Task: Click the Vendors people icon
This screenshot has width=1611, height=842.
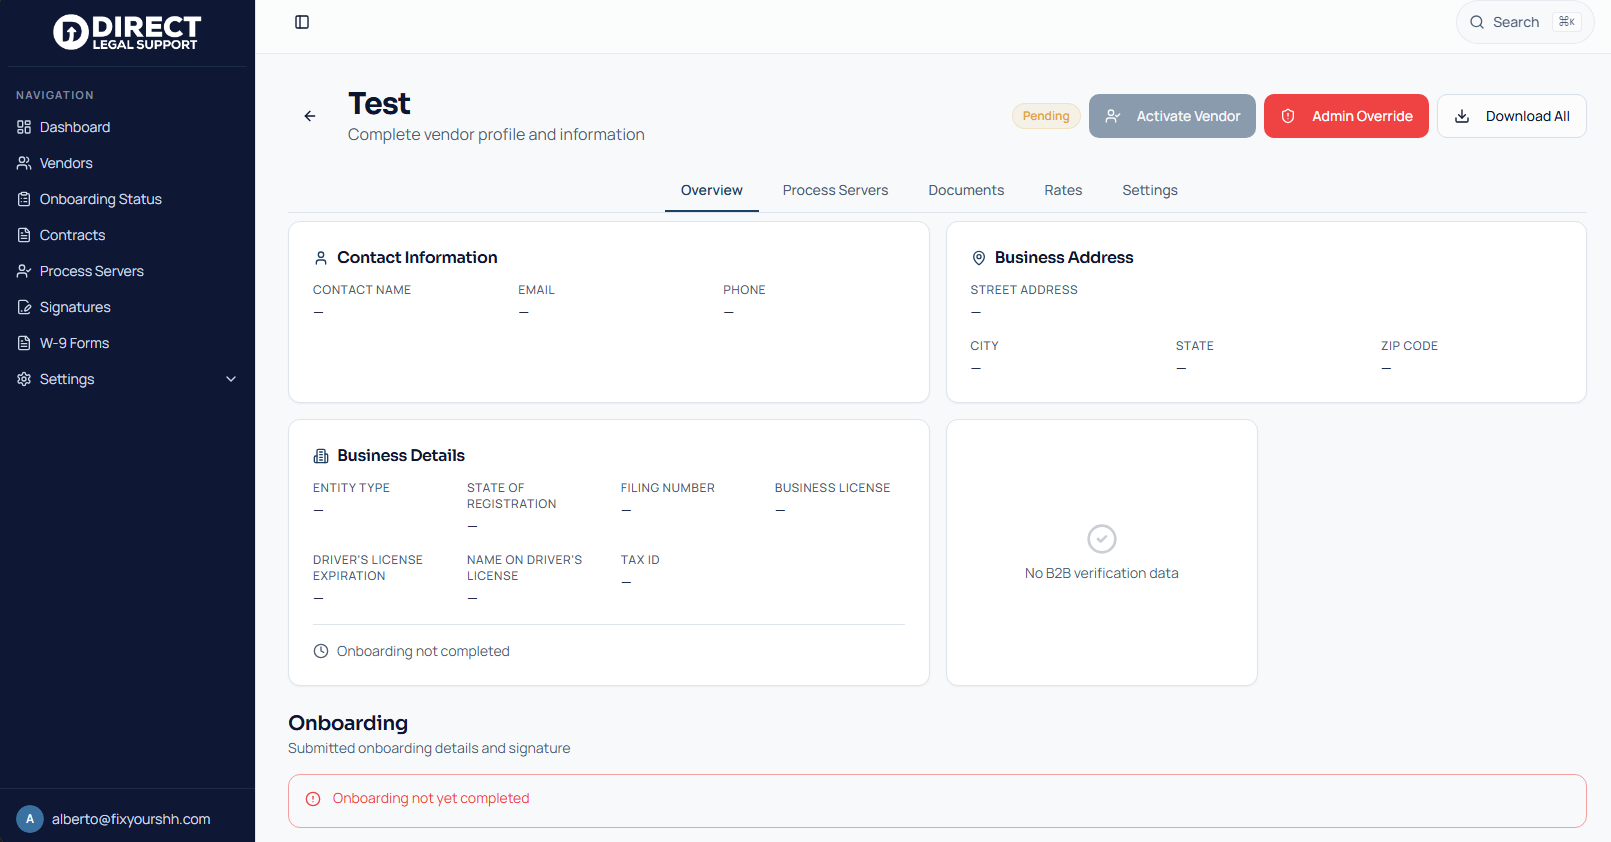Action: [x=24, y=163]
